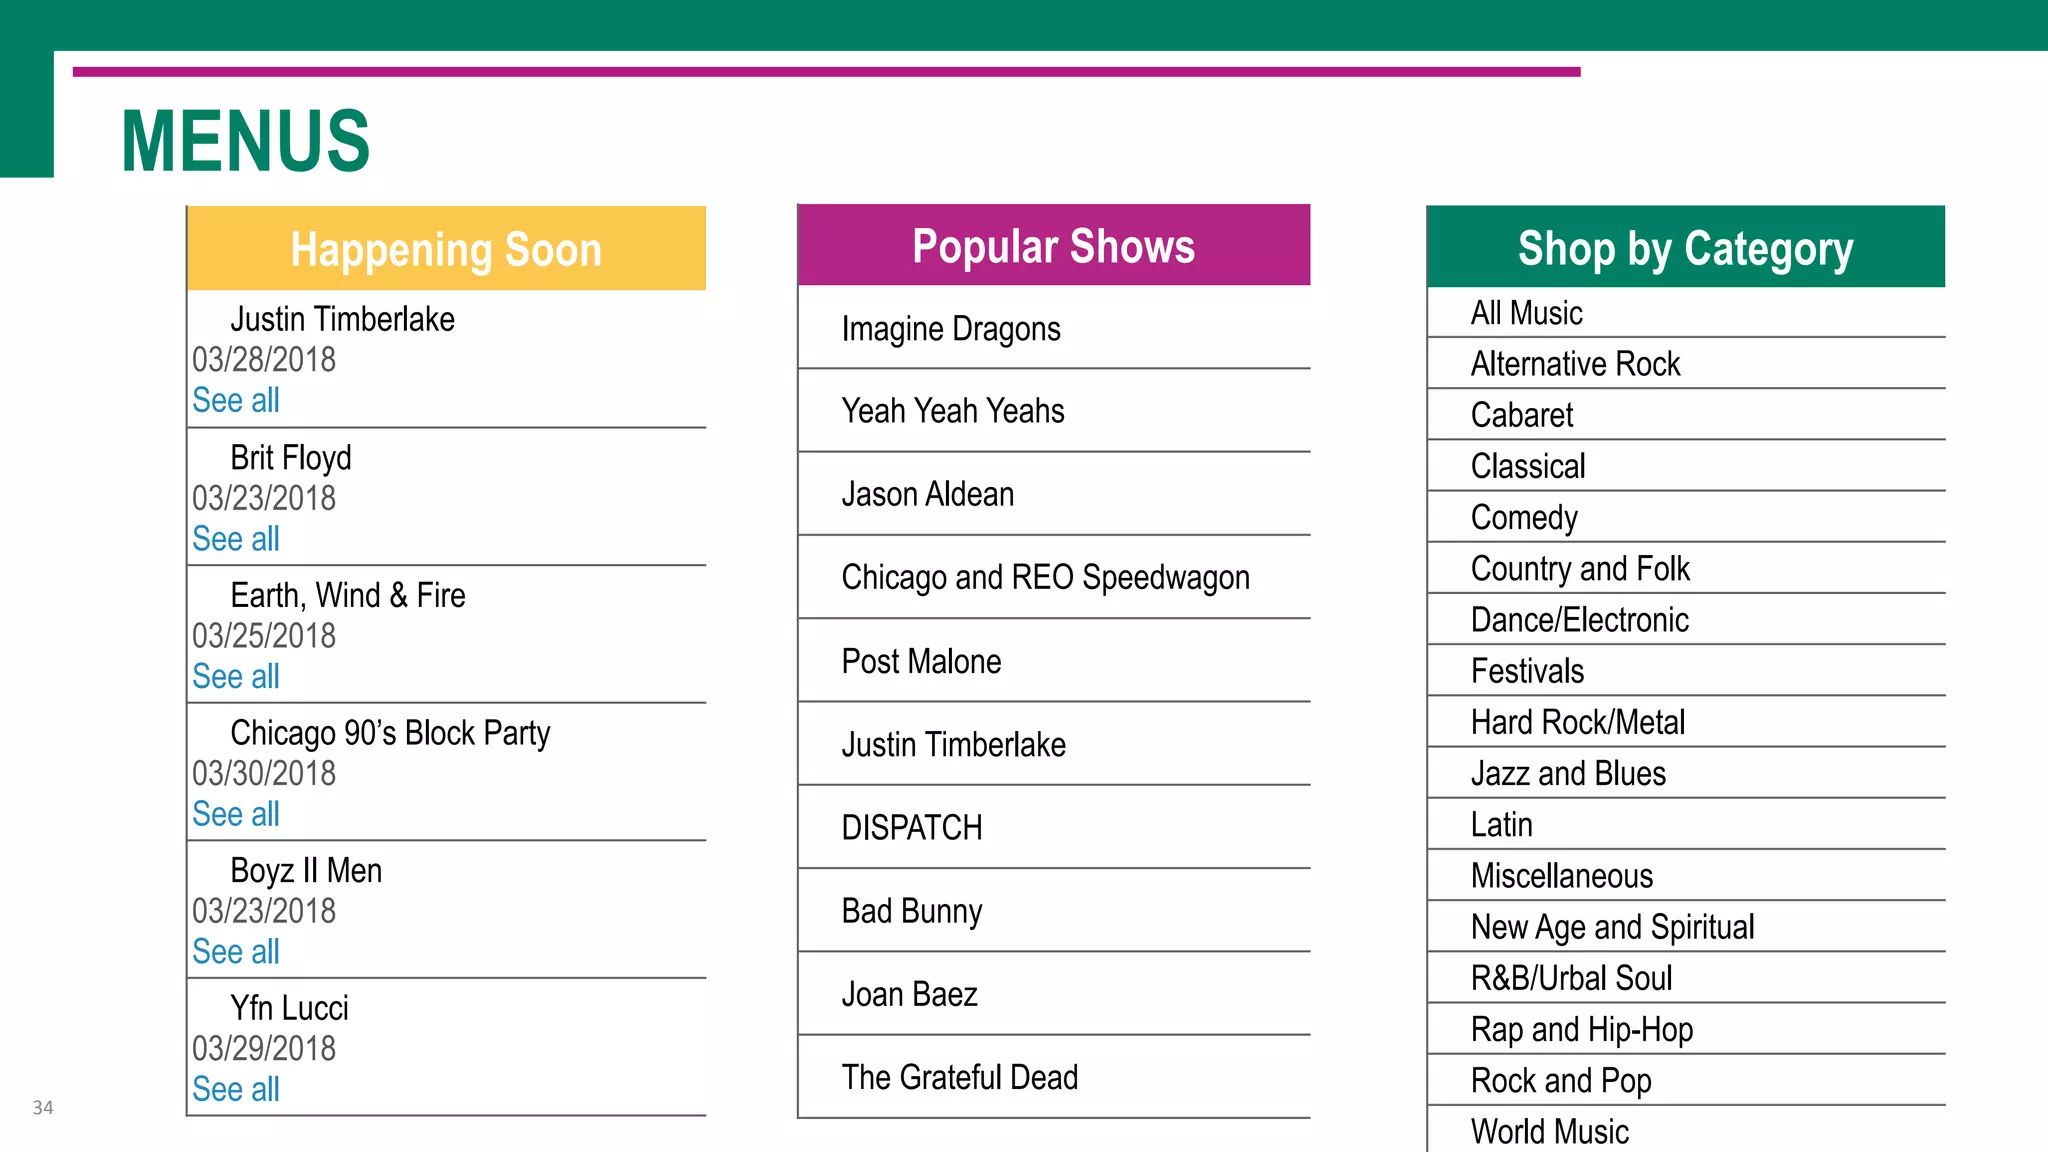The height and width of the screenshot is (1152, 2048).
Task: Select New Age and Spiritual category
Action: pos(1686,927)
